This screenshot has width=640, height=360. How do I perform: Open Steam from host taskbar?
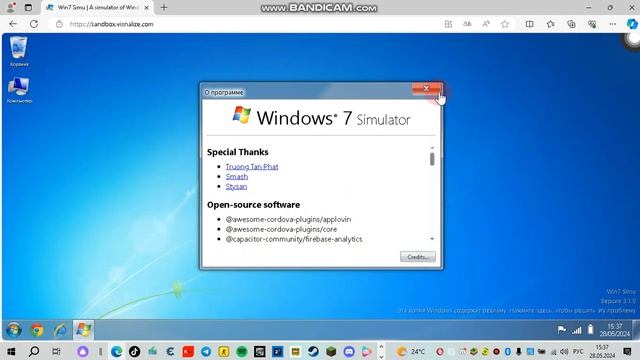click(313, 351)
